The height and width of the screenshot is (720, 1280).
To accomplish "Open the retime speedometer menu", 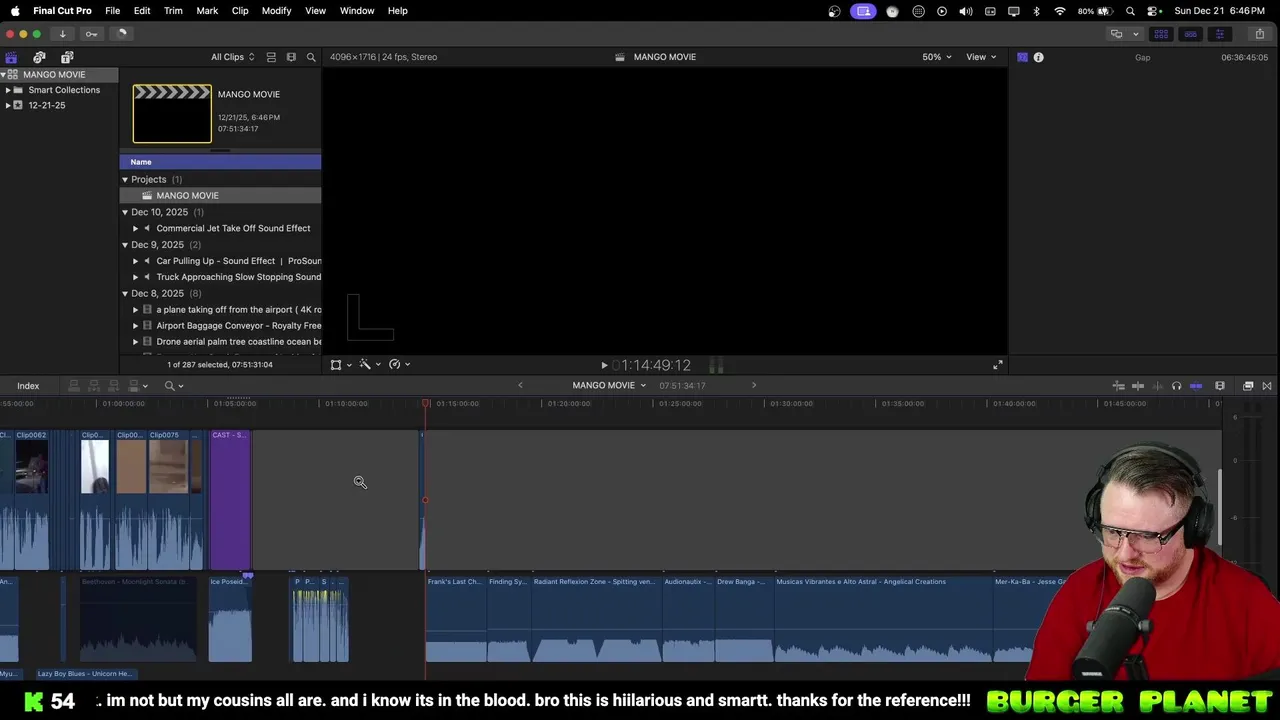I will pos(399,365).
